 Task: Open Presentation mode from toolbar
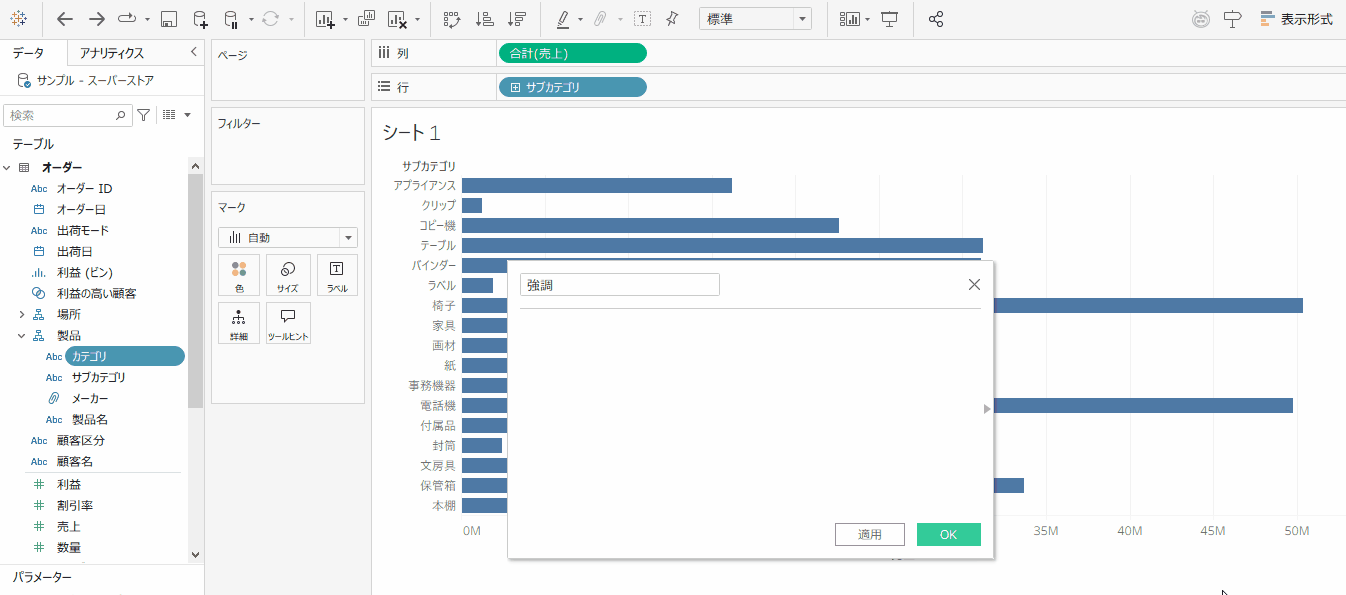tap(889, 19)
